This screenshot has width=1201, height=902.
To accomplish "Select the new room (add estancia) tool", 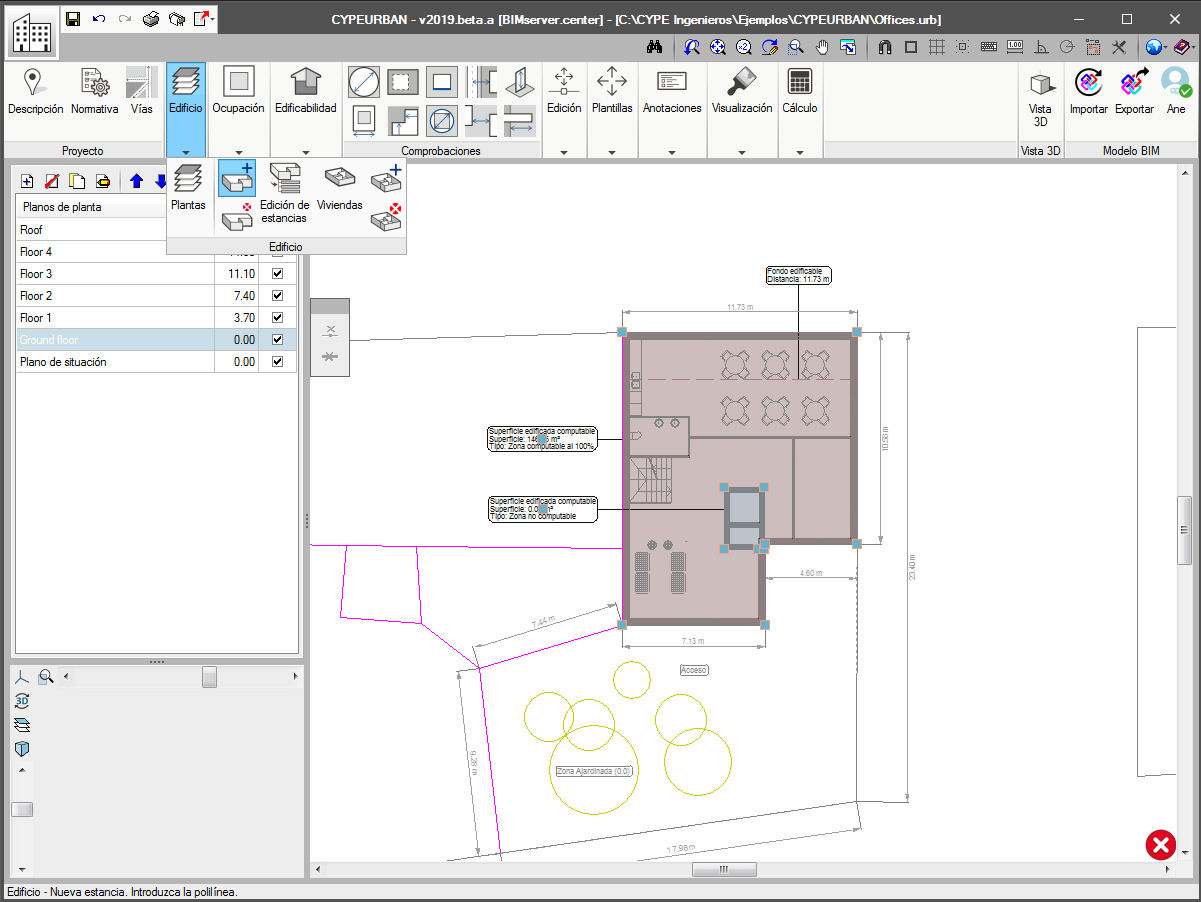I will pos(237,177).
